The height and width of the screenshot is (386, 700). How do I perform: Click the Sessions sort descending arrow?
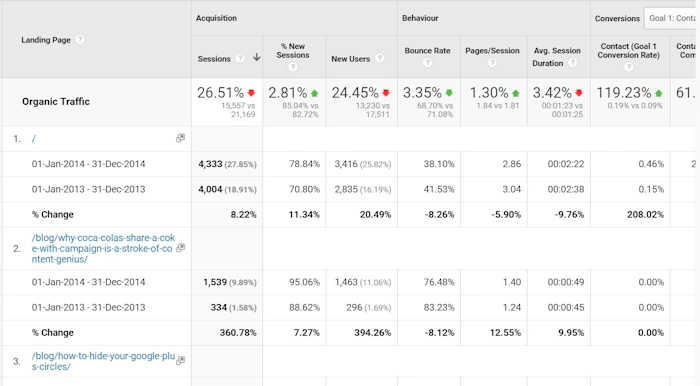[x=257, y=57]
